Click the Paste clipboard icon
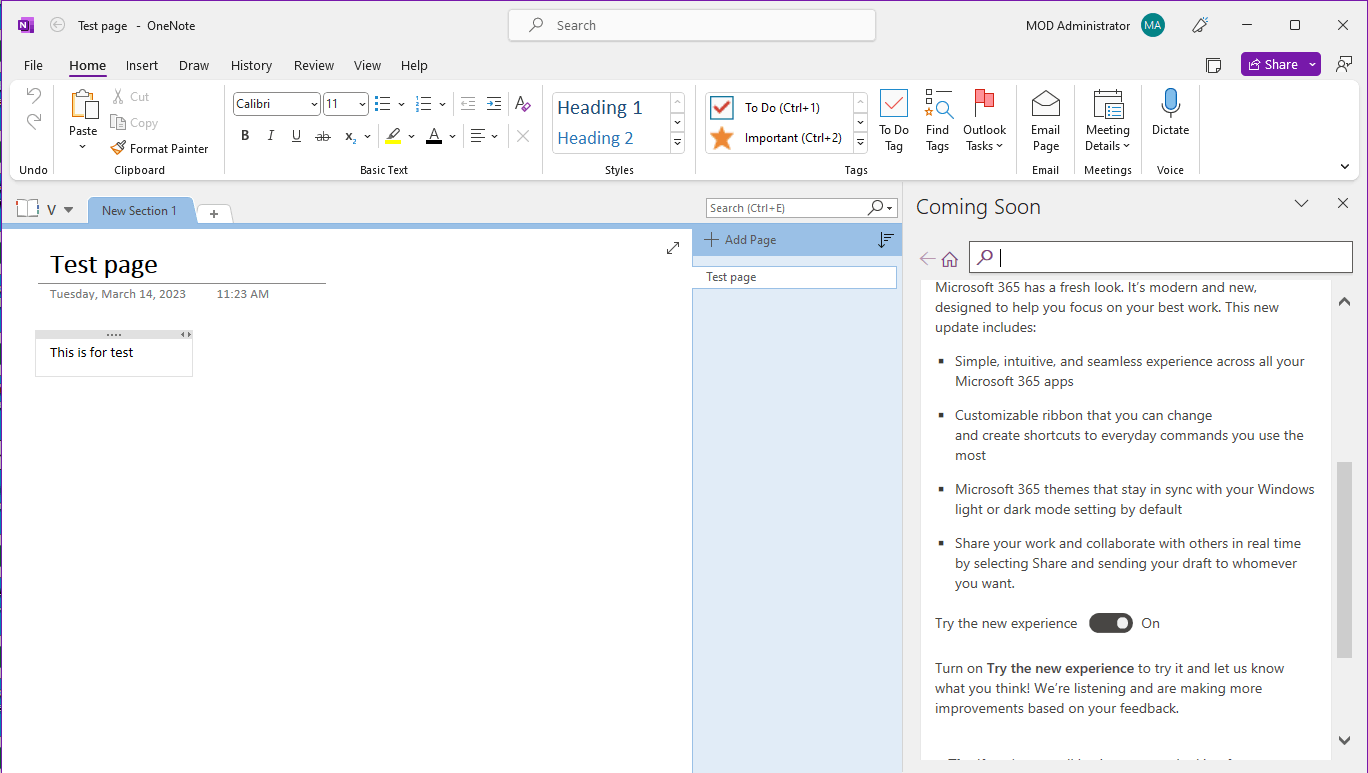The height and width of the screenshot is (773, 1368). click(84, 105)
